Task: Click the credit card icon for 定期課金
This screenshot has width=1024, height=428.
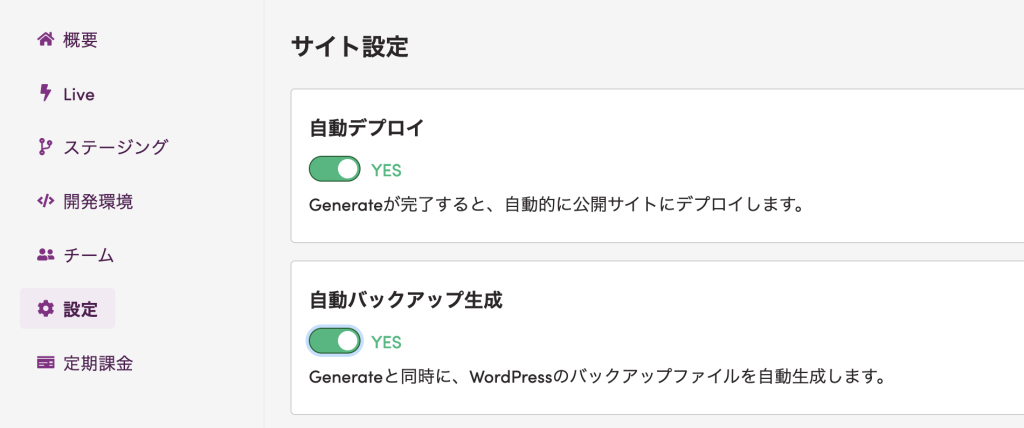Action: [x=45, y=363]
